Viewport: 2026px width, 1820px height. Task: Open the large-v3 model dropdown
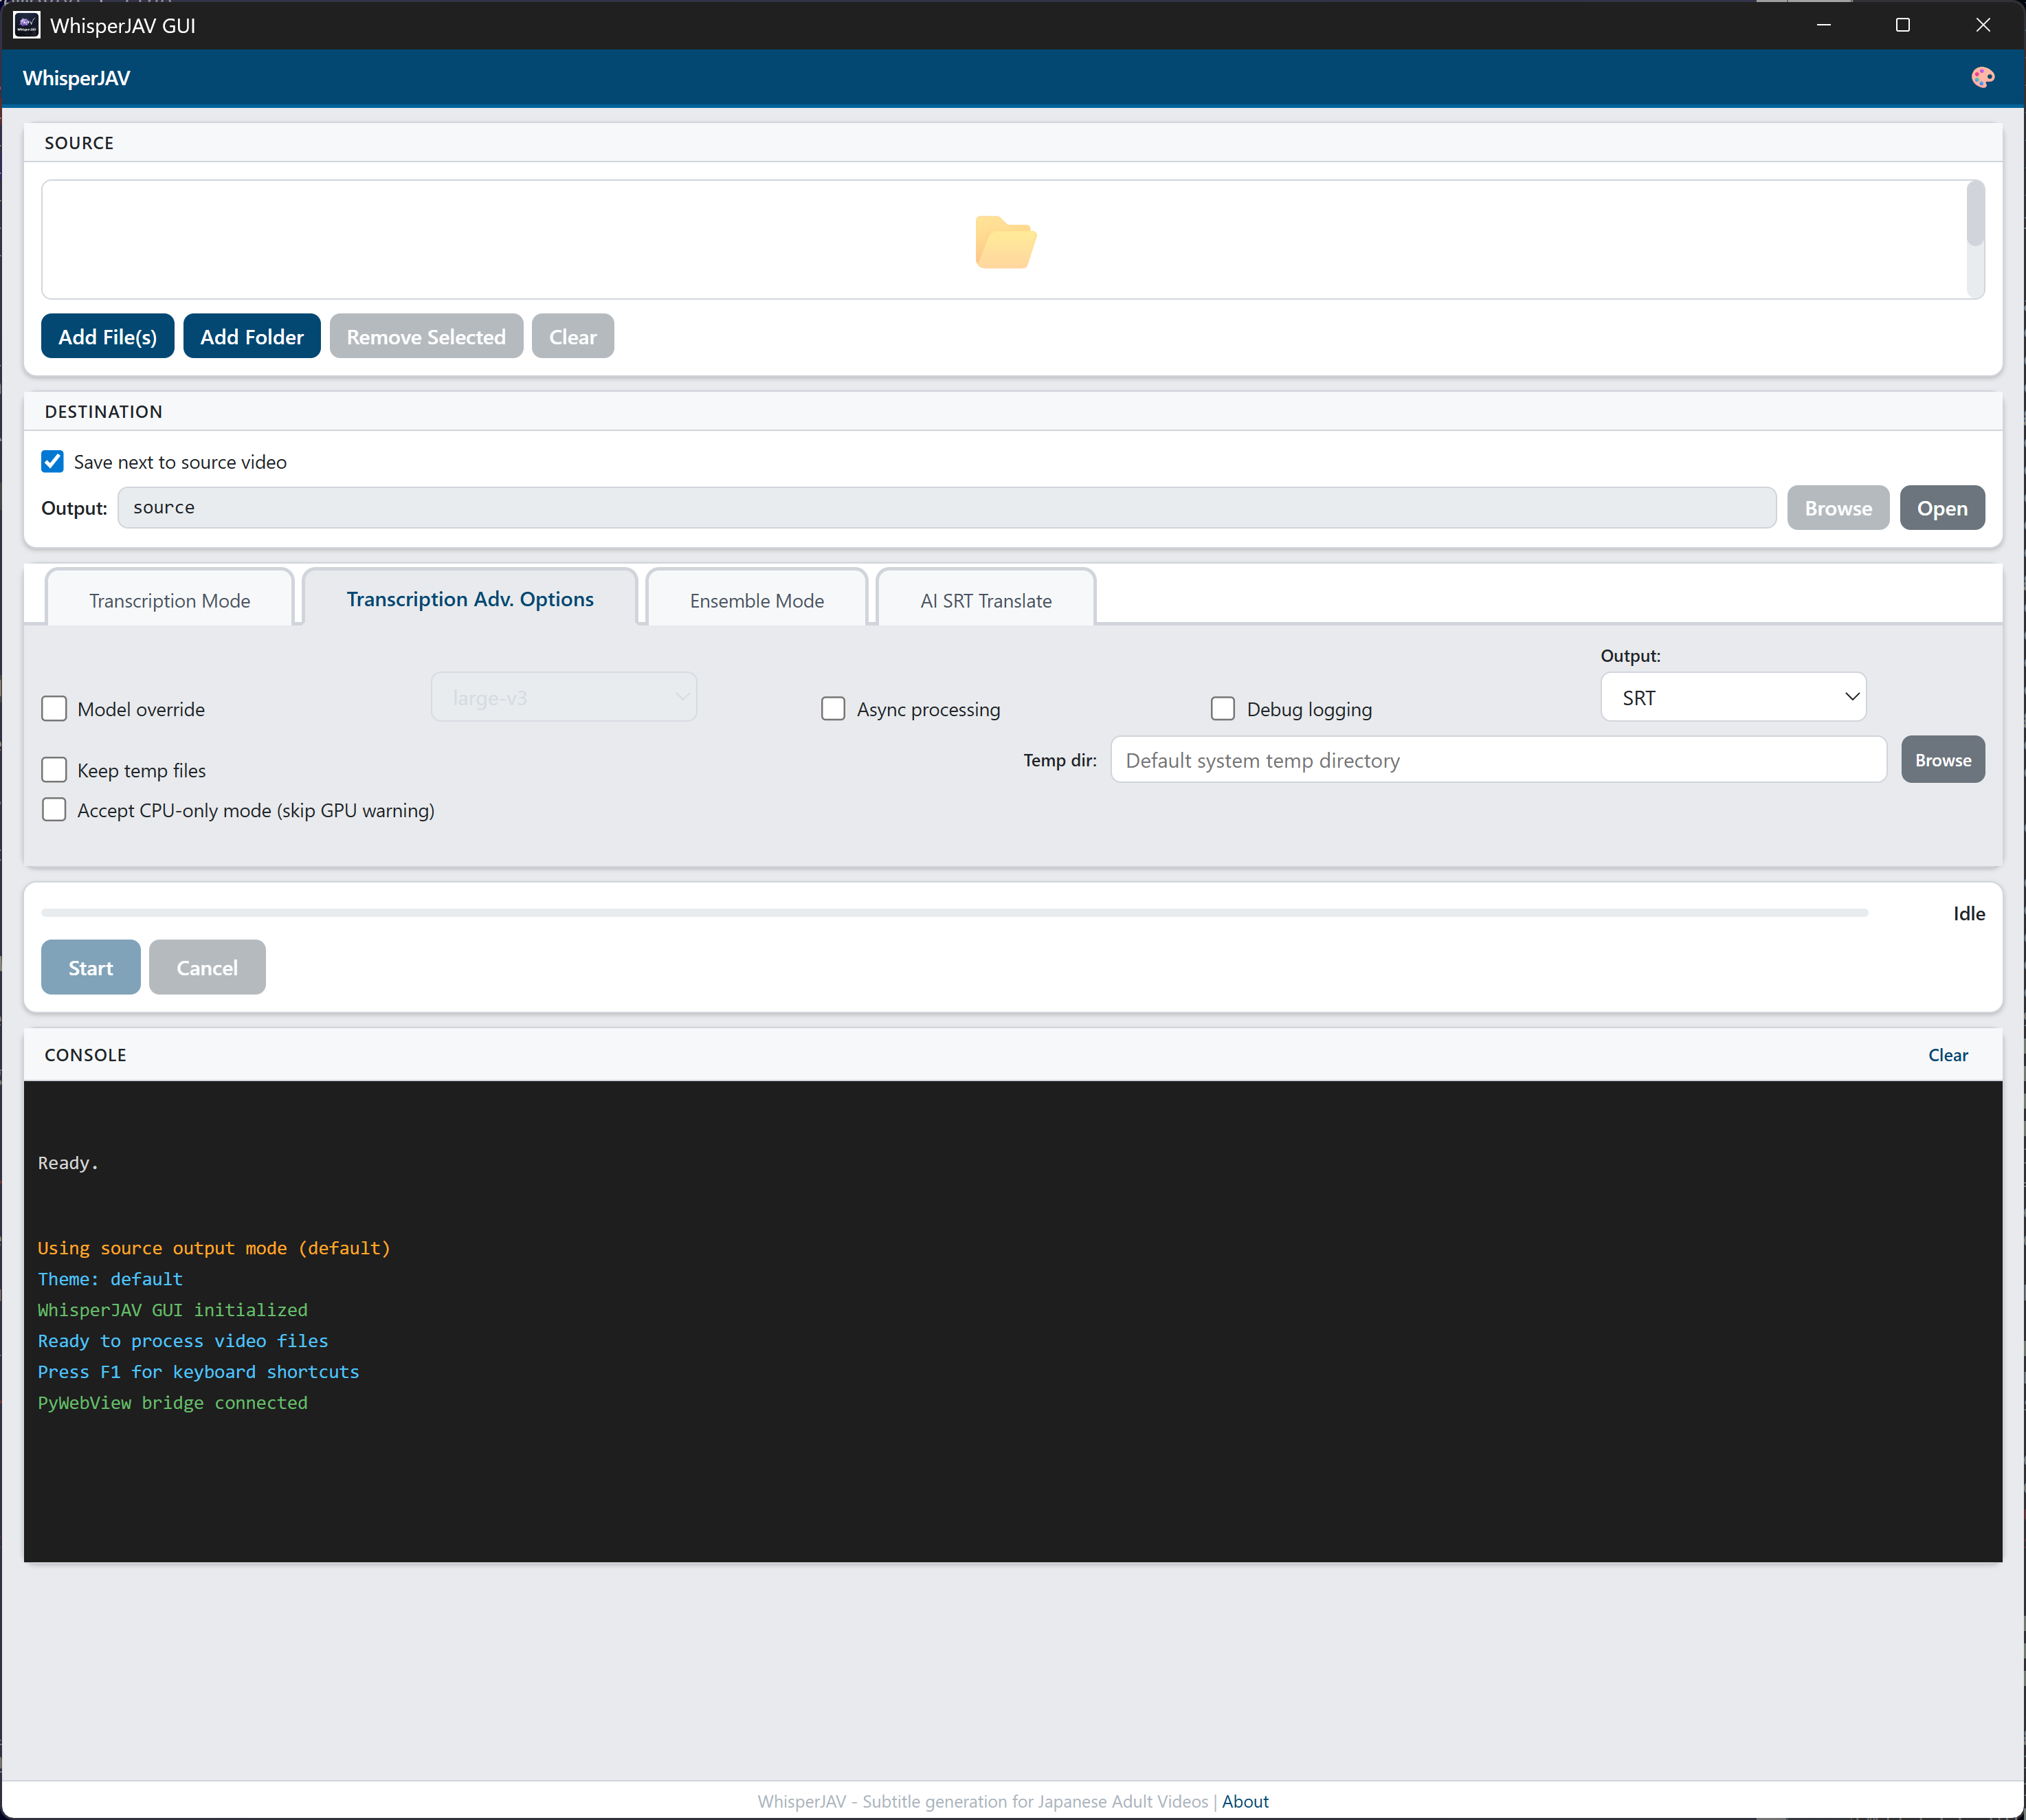563,697
